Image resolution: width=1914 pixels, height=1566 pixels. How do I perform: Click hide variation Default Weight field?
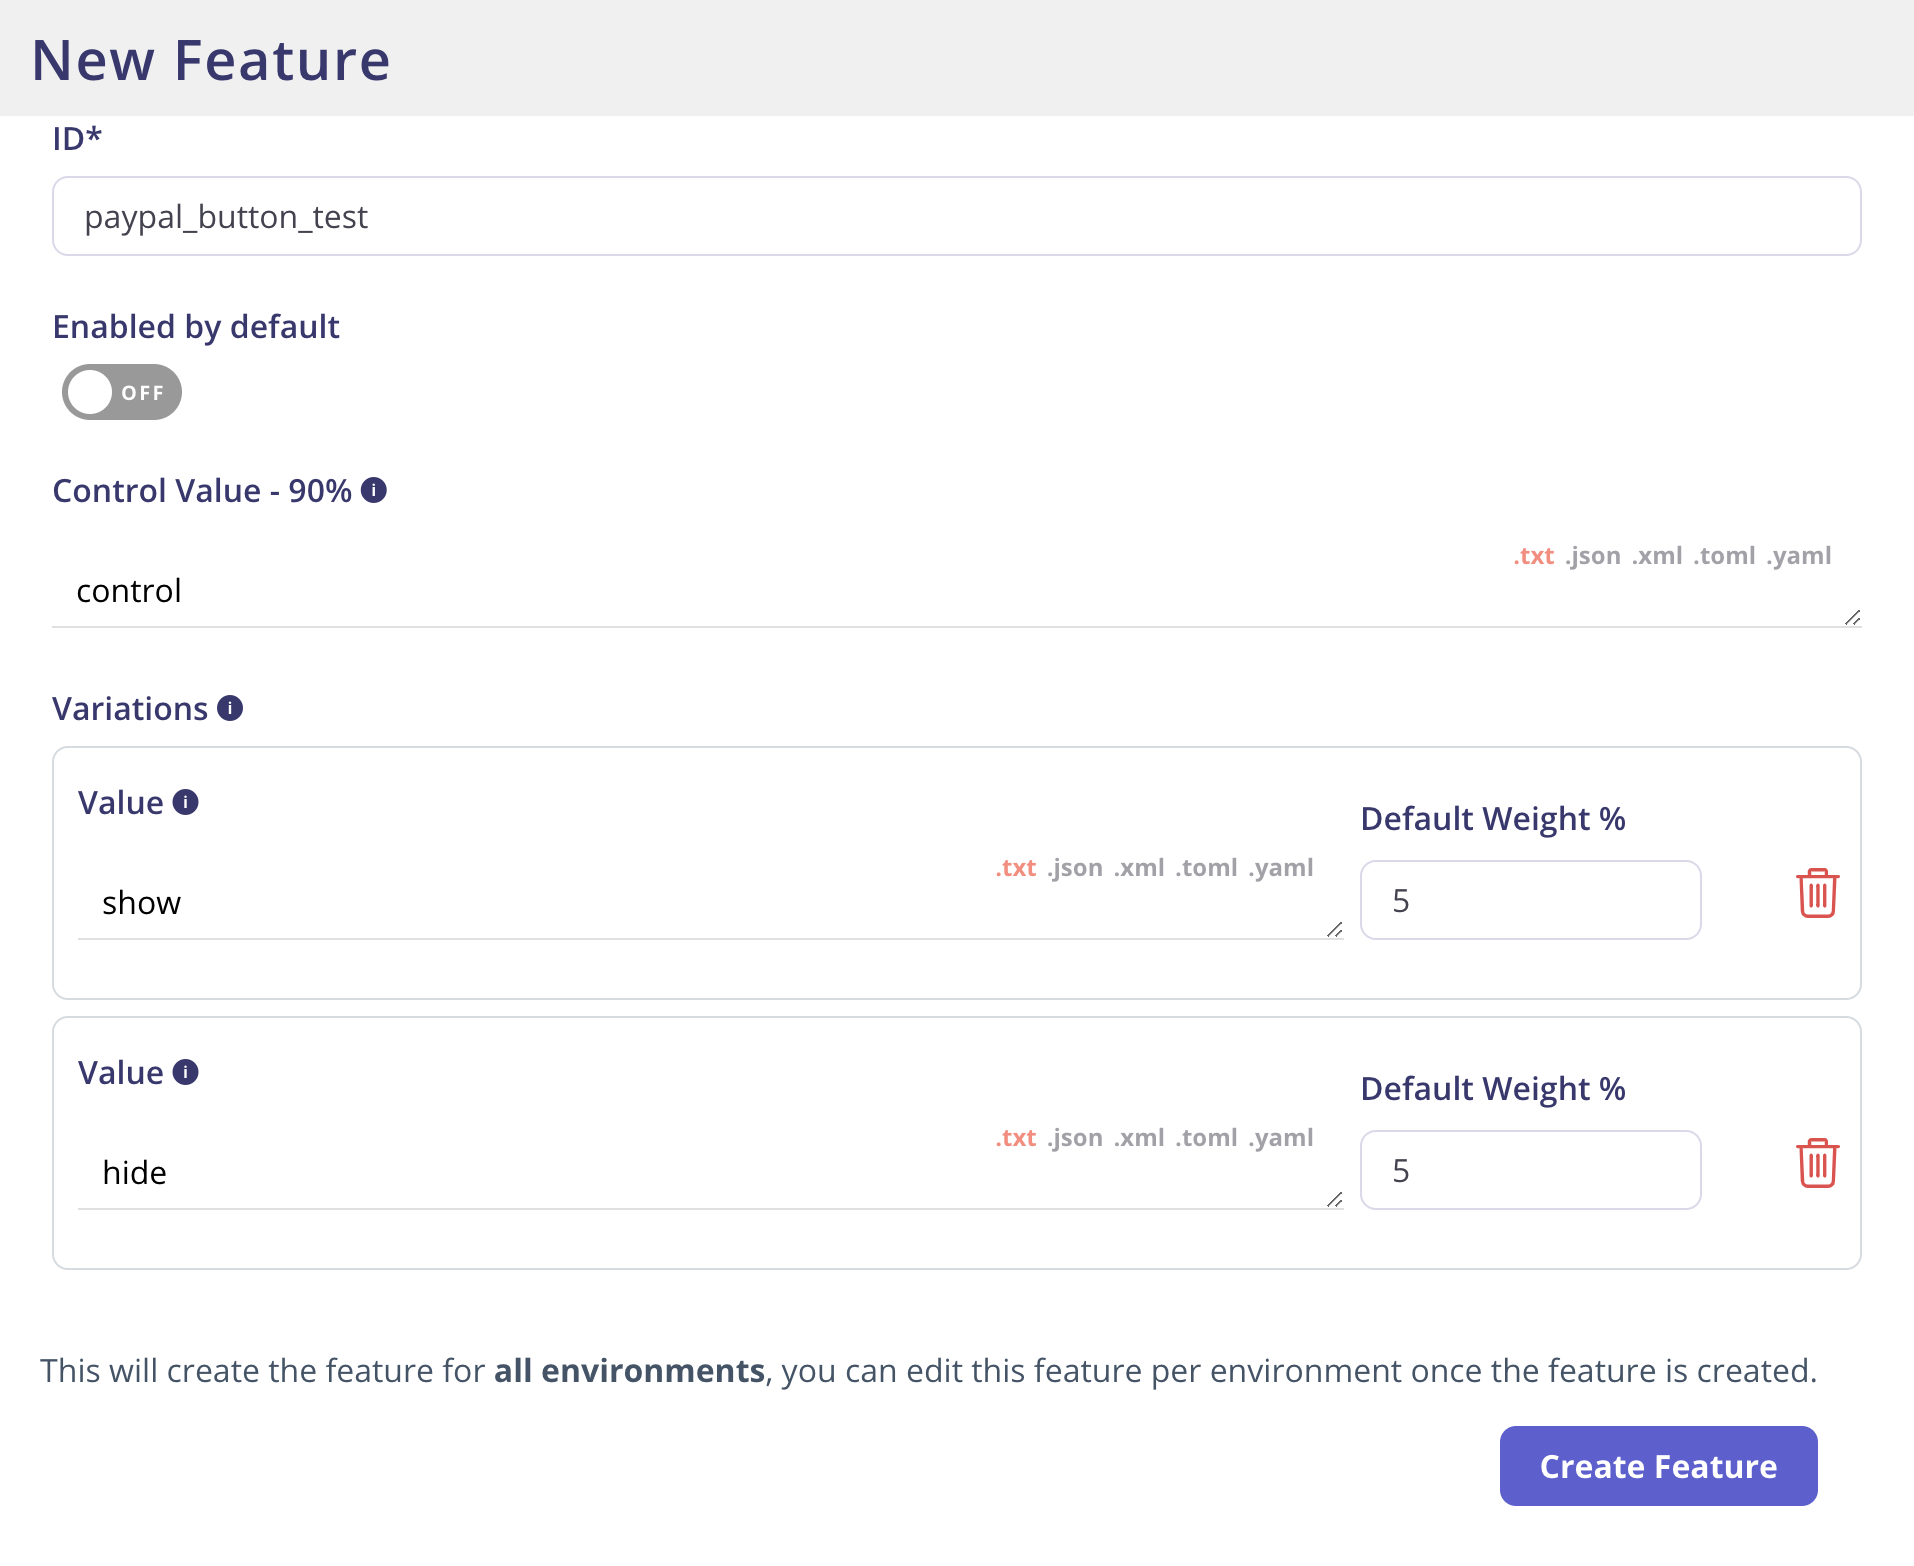click(1530, 1170)
